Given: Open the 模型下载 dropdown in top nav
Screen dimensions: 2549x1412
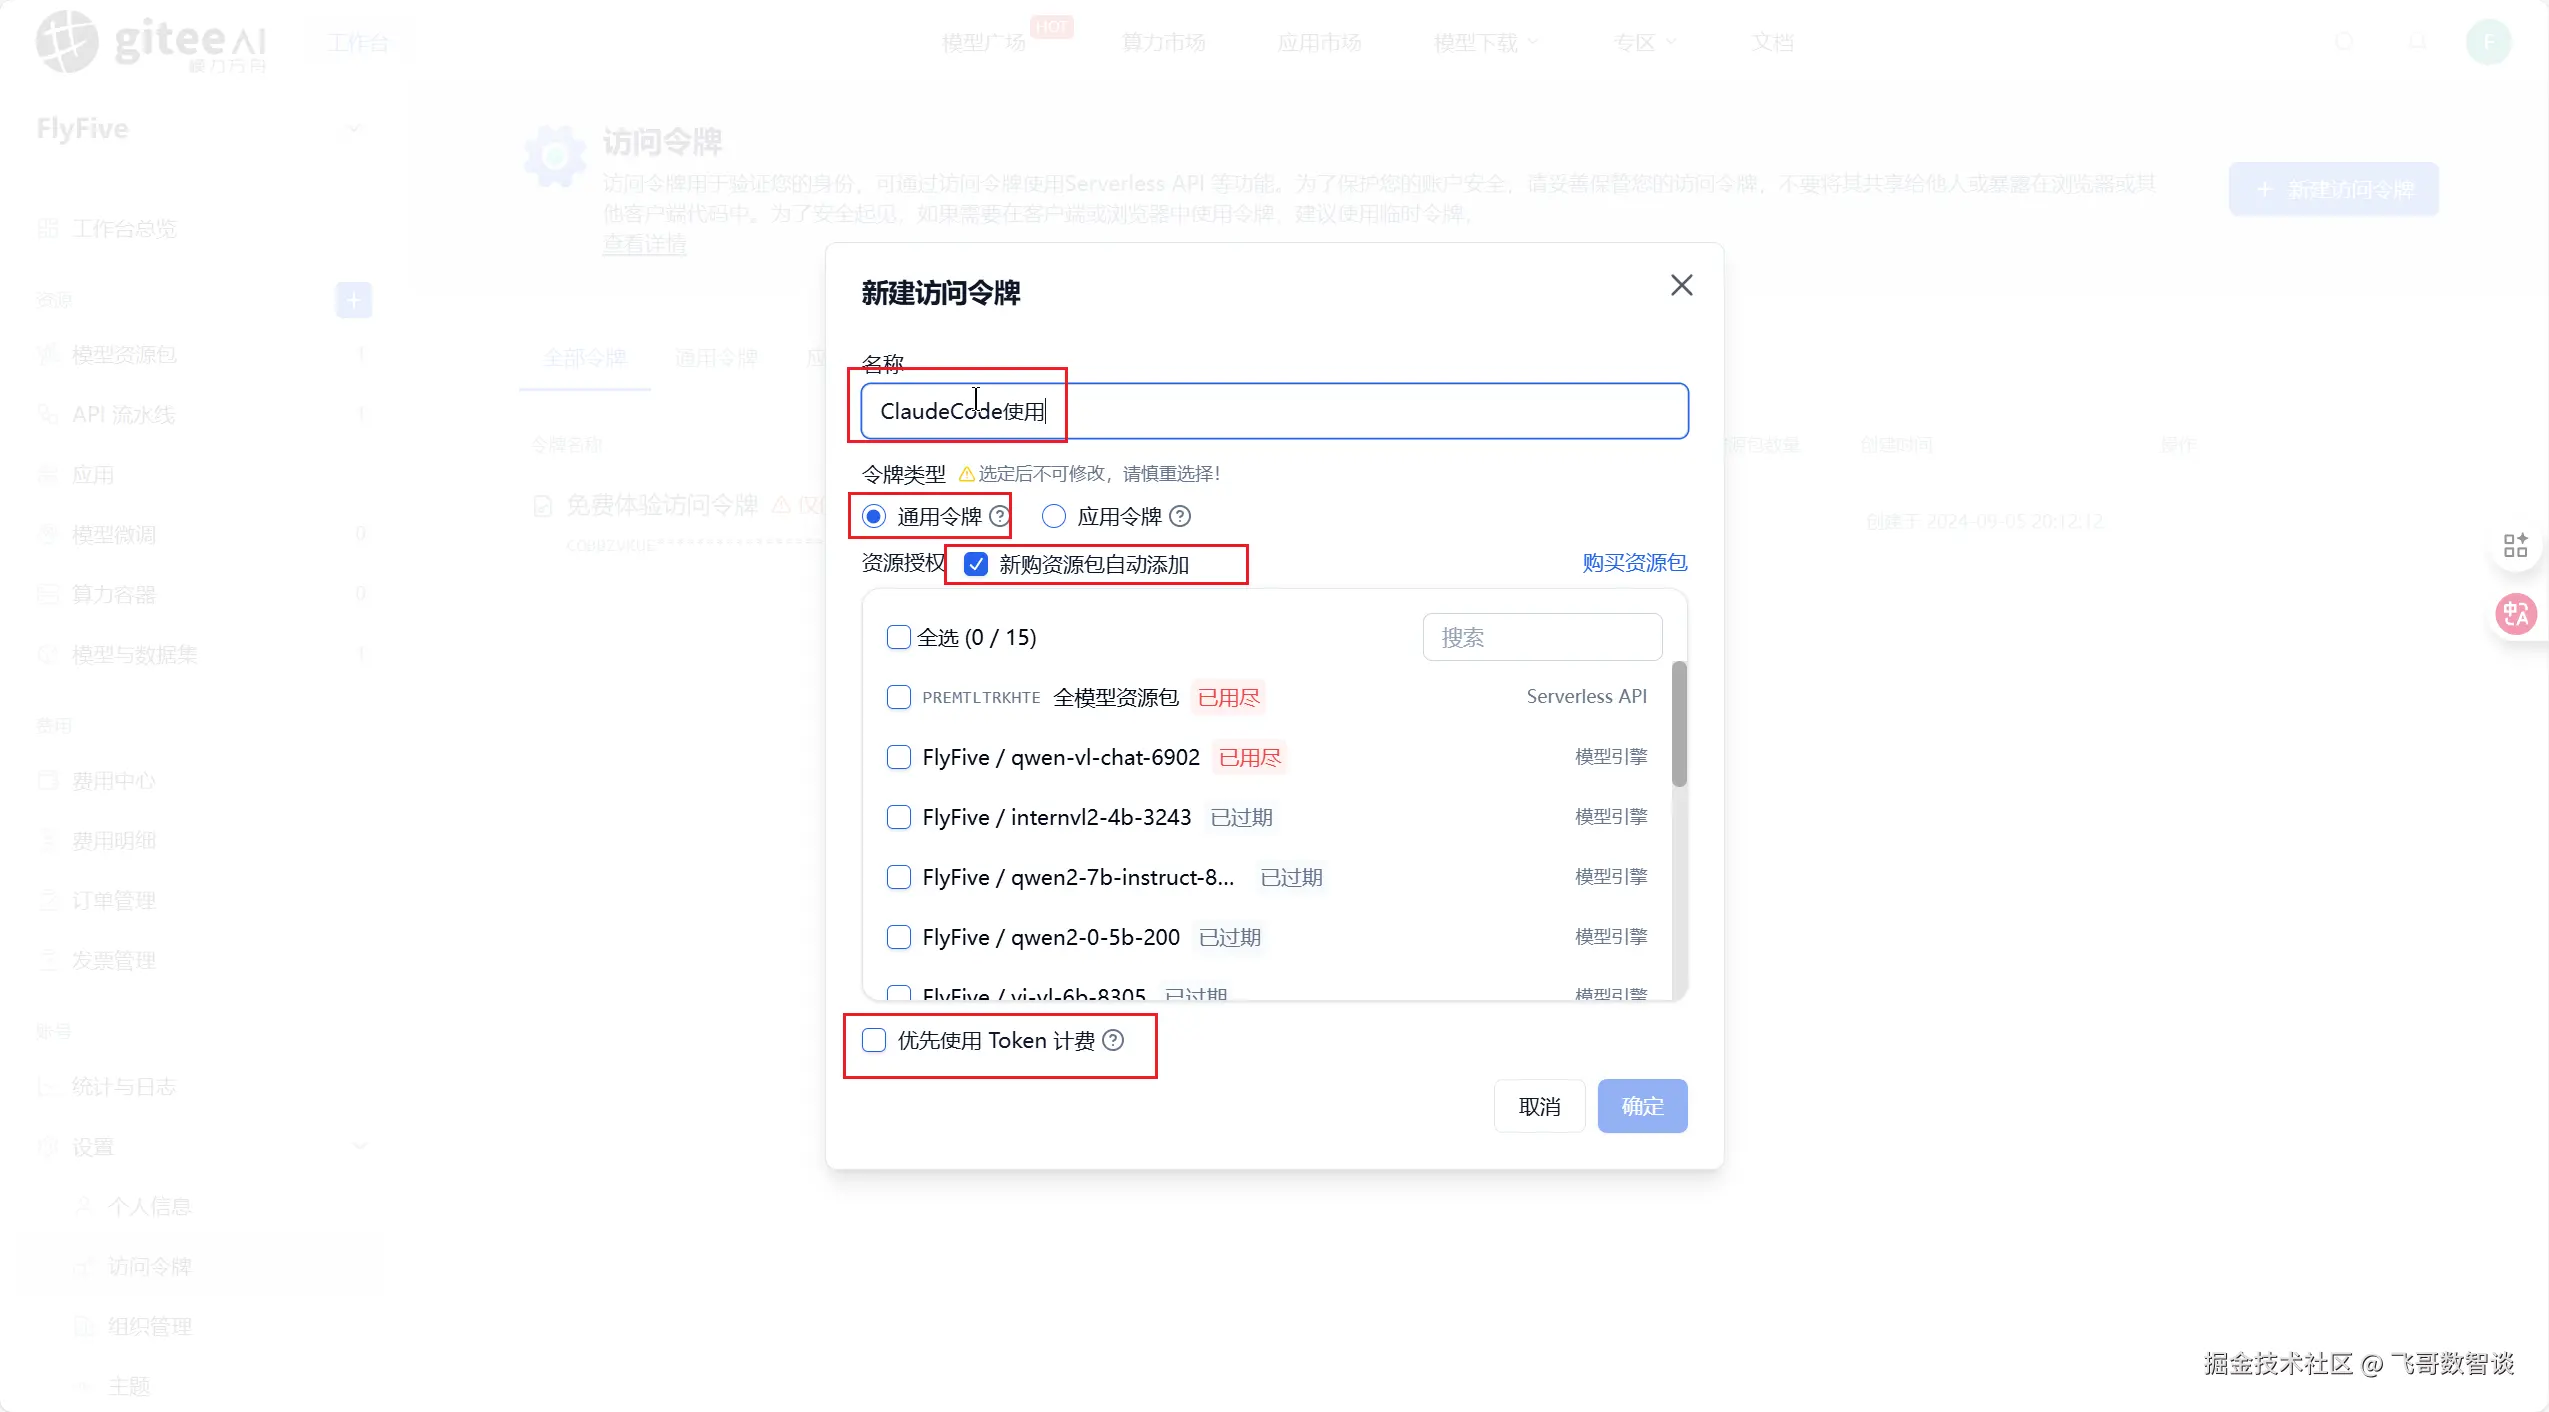Looking at the screenshot, I should [x=1485, y=43].
